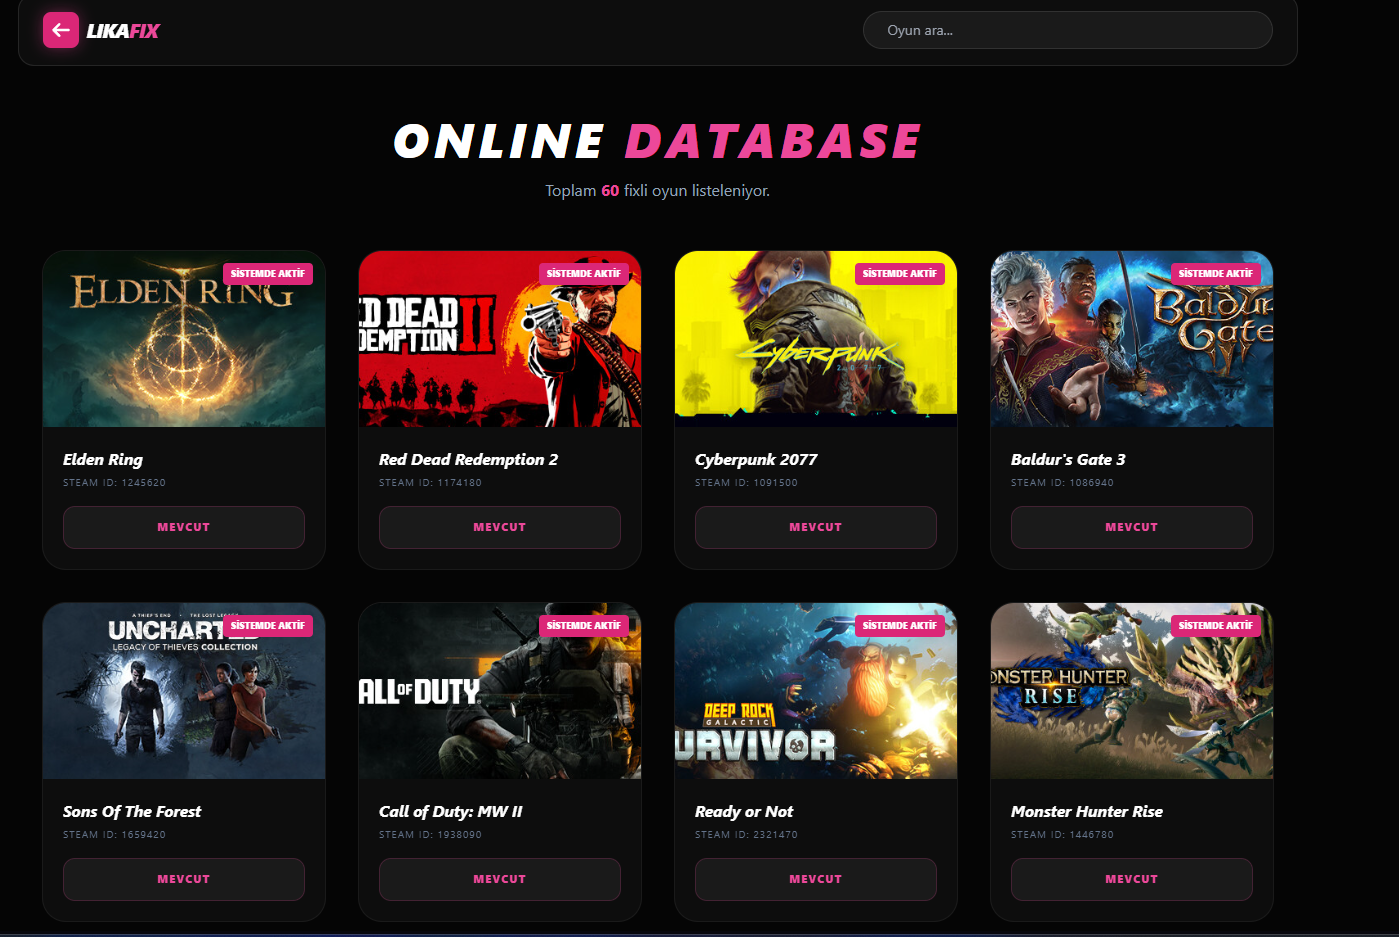Image resolution: width=1399 pixels, height=937 pixels.
Task: Click the MEVCUT button for Call of Duty: MW II
Action: (500, 879)
